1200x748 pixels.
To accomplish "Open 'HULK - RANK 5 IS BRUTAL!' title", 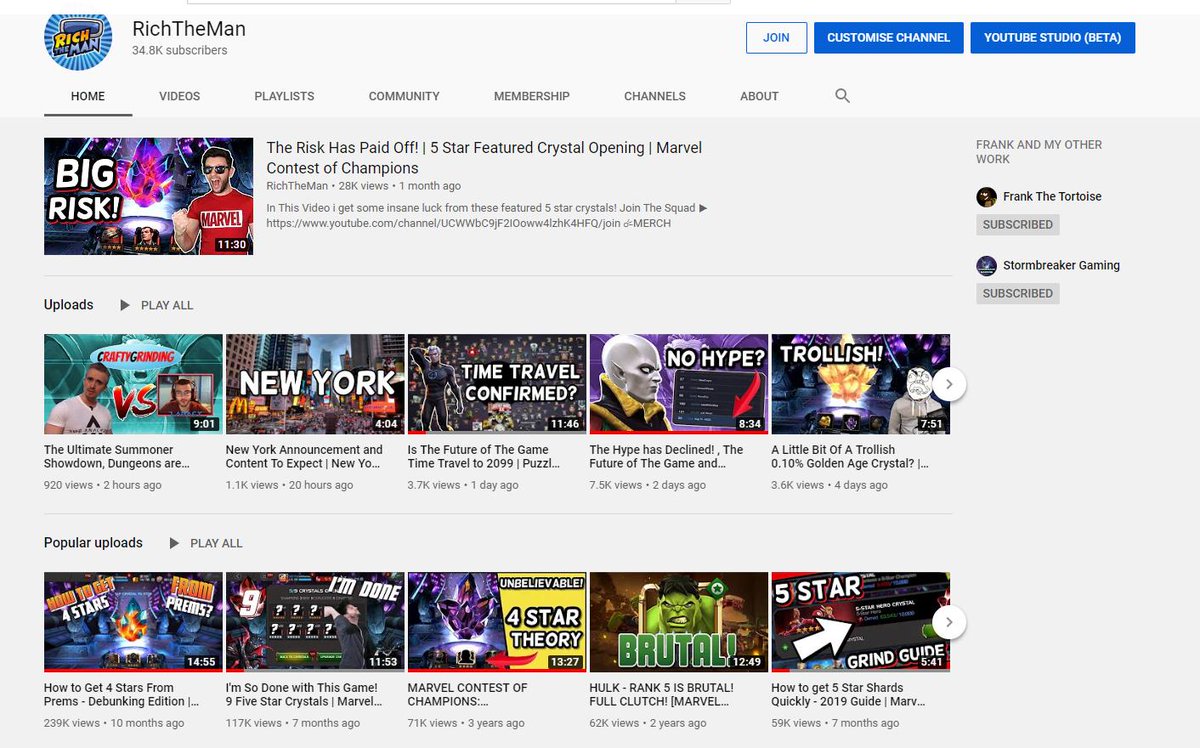I will [663, 695].
